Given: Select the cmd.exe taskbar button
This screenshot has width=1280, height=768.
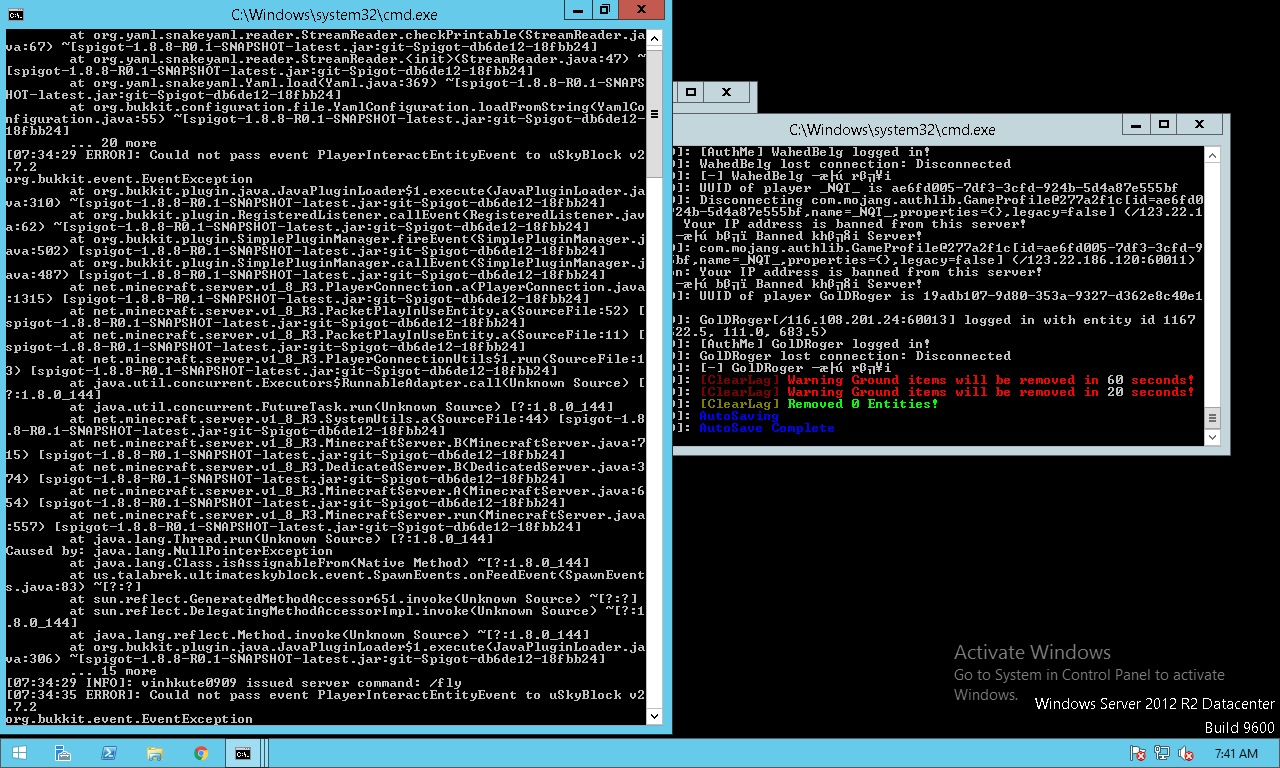Looking at the screenshot, I should (243, 753).
